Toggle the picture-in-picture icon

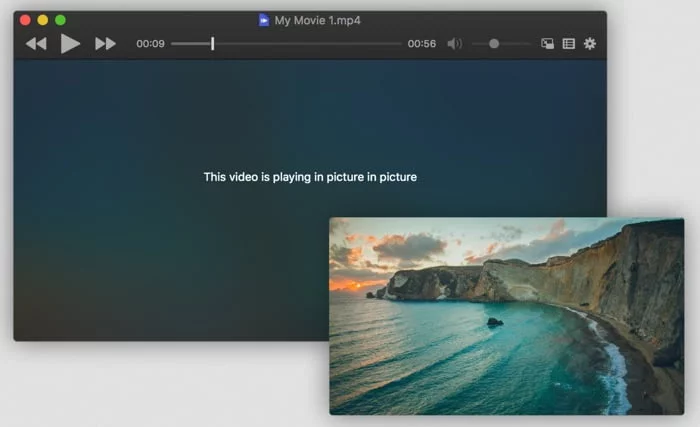(547, 44)
